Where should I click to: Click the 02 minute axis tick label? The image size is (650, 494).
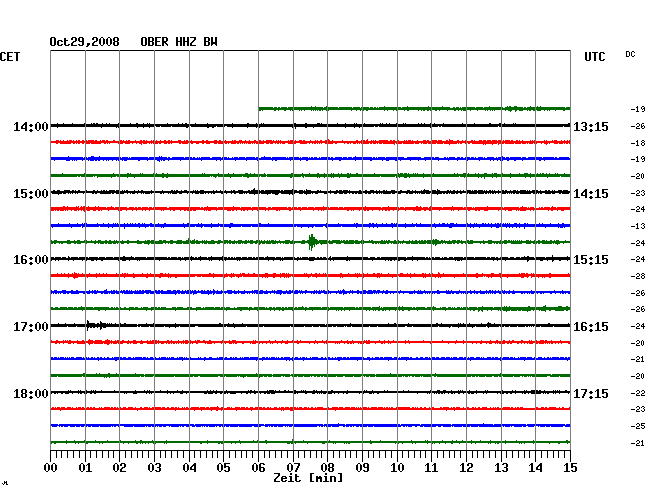(119, 467)
